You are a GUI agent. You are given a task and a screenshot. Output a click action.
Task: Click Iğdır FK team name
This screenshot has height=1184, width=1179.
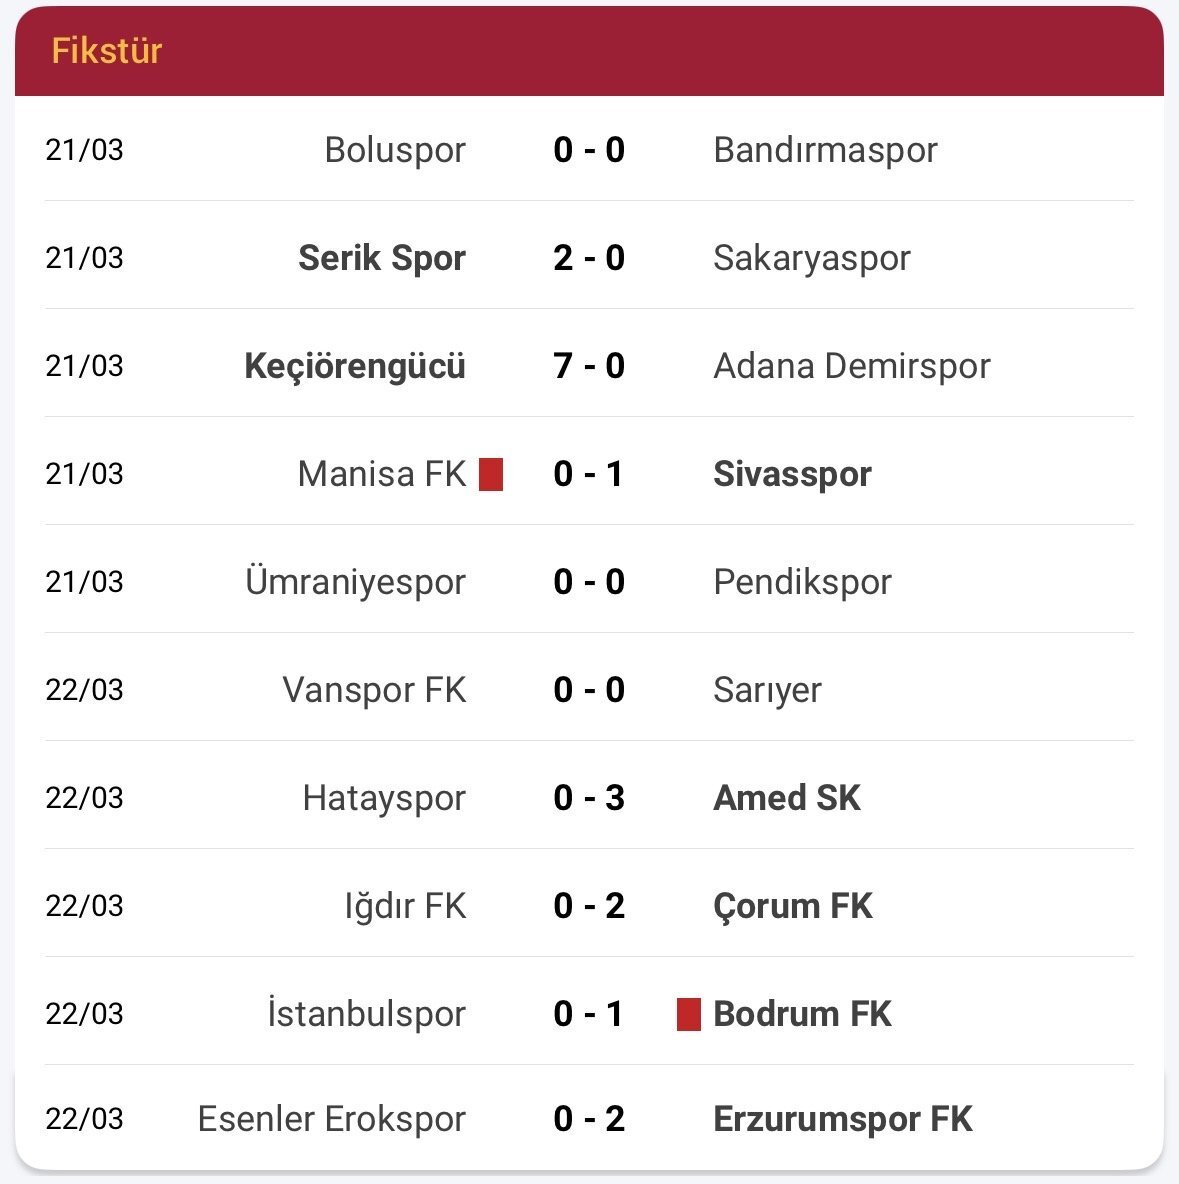(x=405, y=906)
